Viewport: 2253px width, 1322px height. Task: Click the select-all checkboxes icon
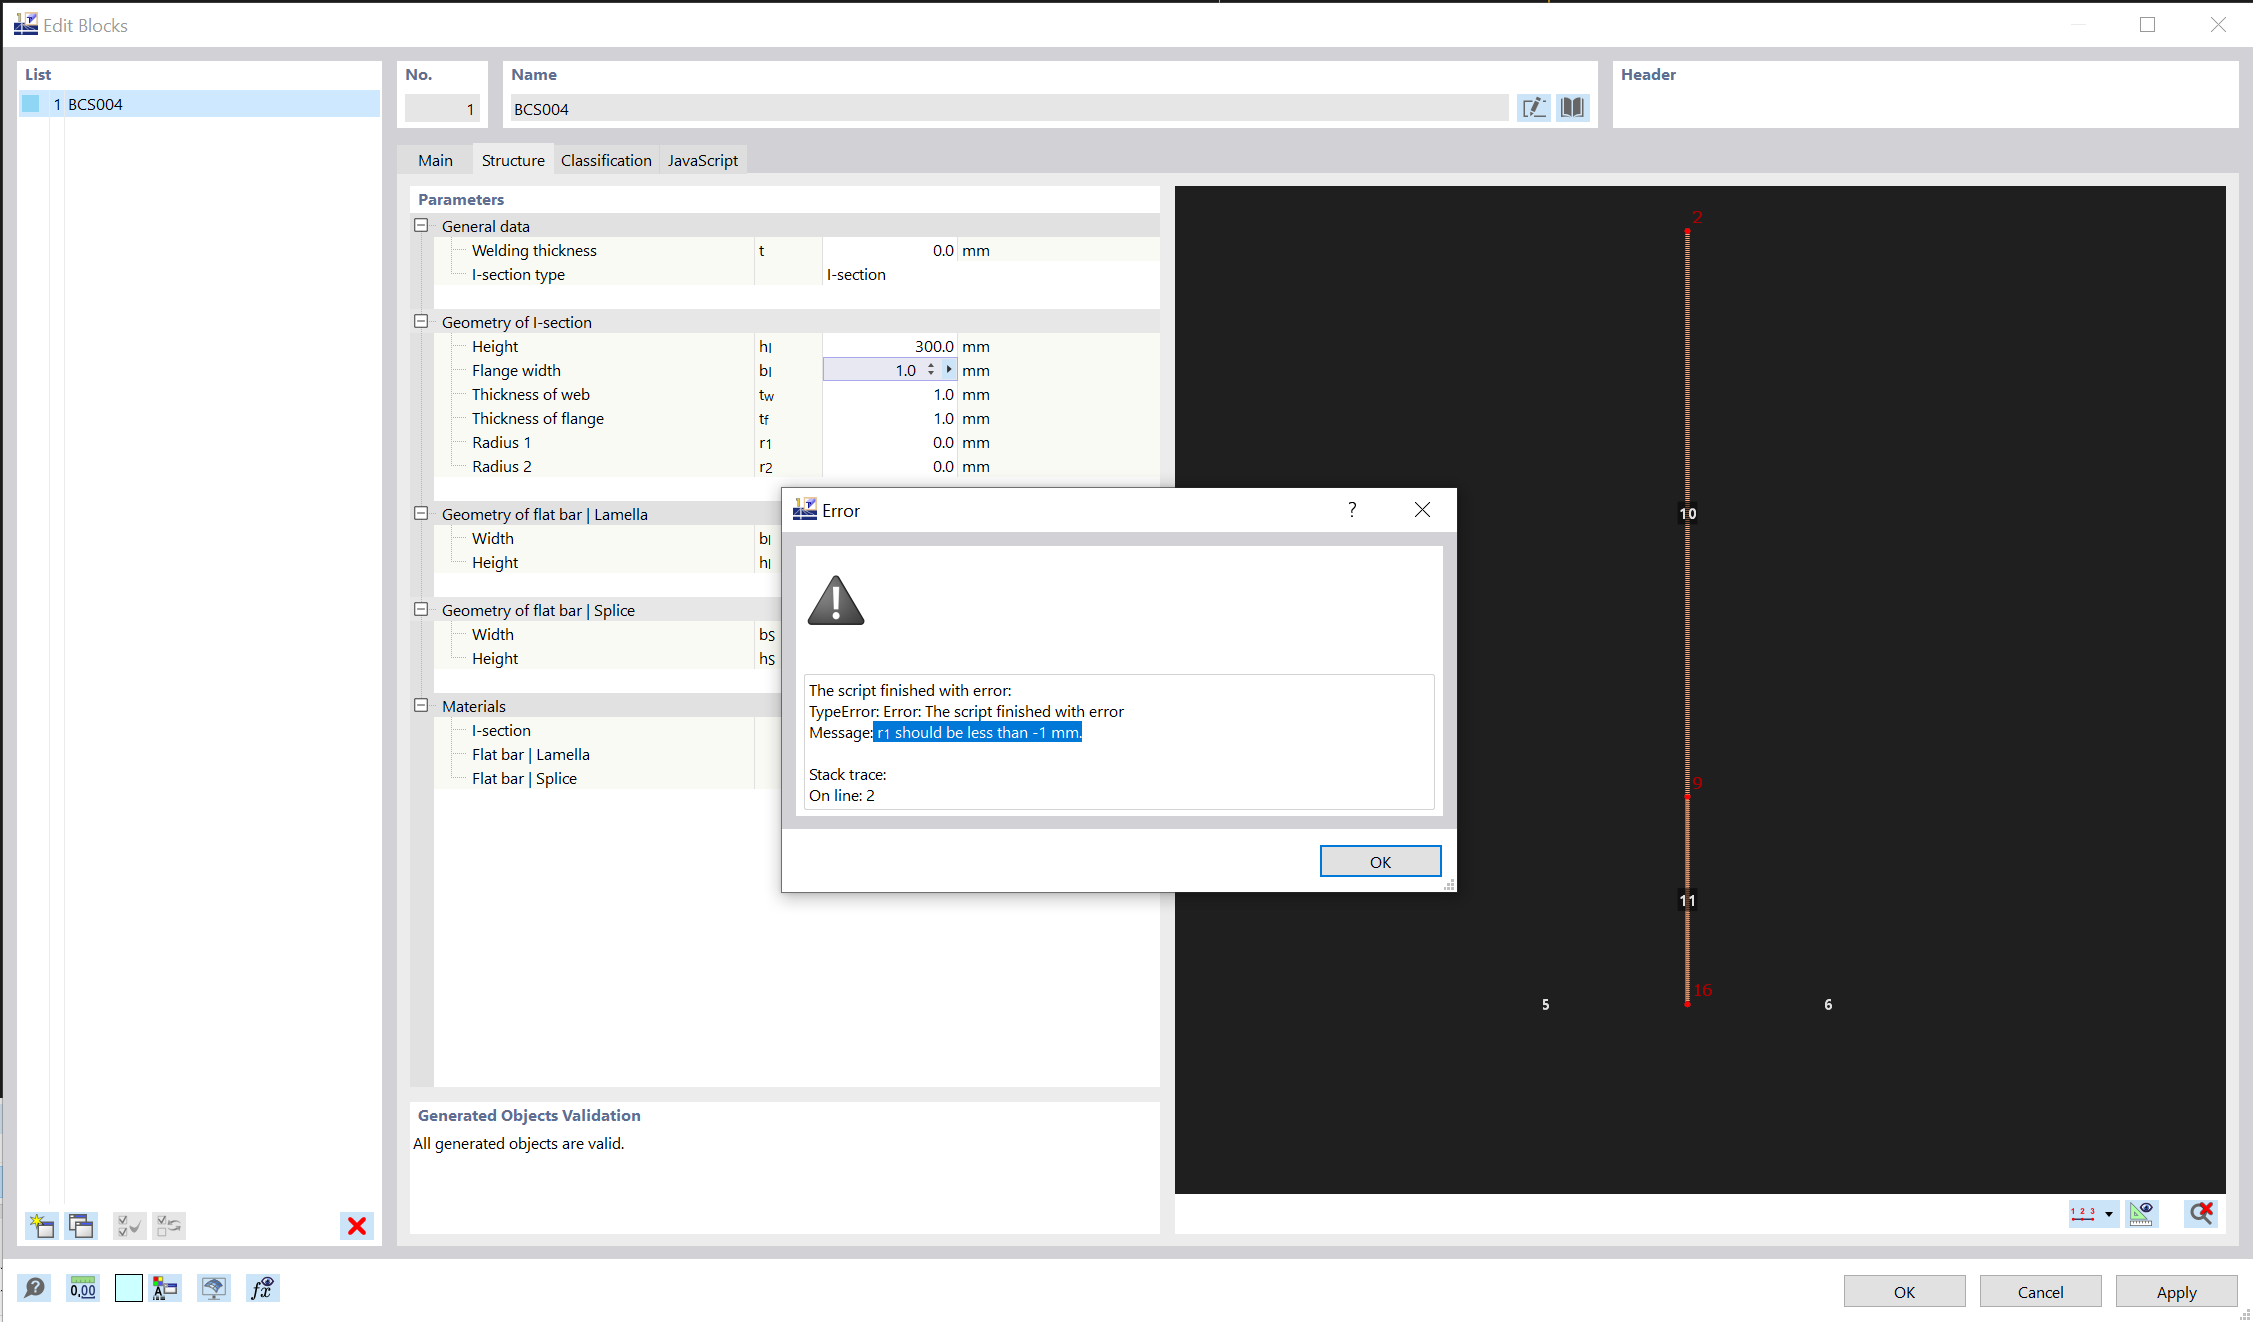[x=129, y=1225]
